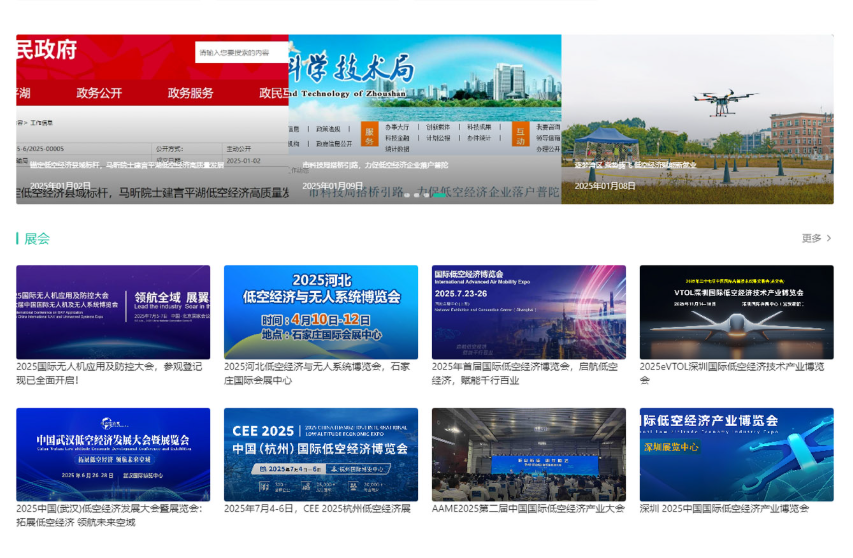Open the 2025国际无人机应用及防控大会 banner image
The image size is (853, 558).
(x=113, y=311)
